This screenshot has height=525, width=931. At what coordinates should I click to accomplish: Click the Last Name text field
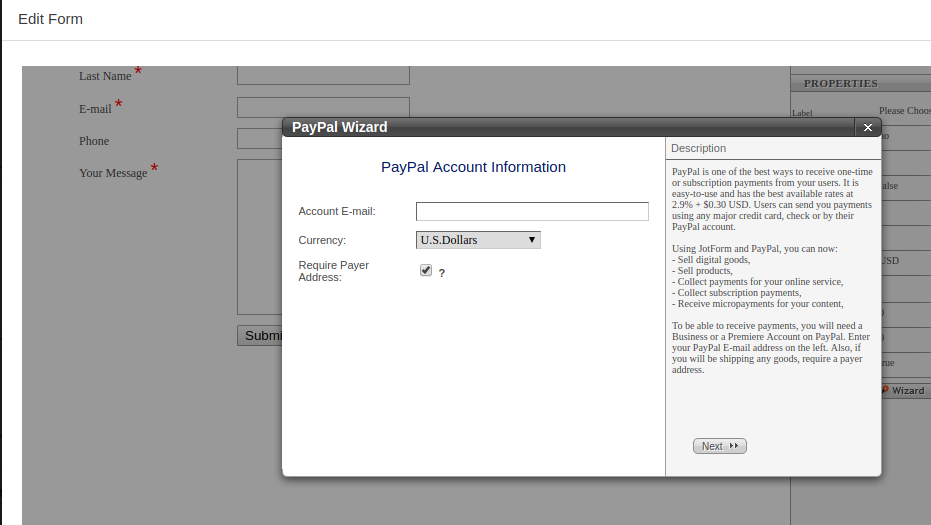click(x=323, y=75)
